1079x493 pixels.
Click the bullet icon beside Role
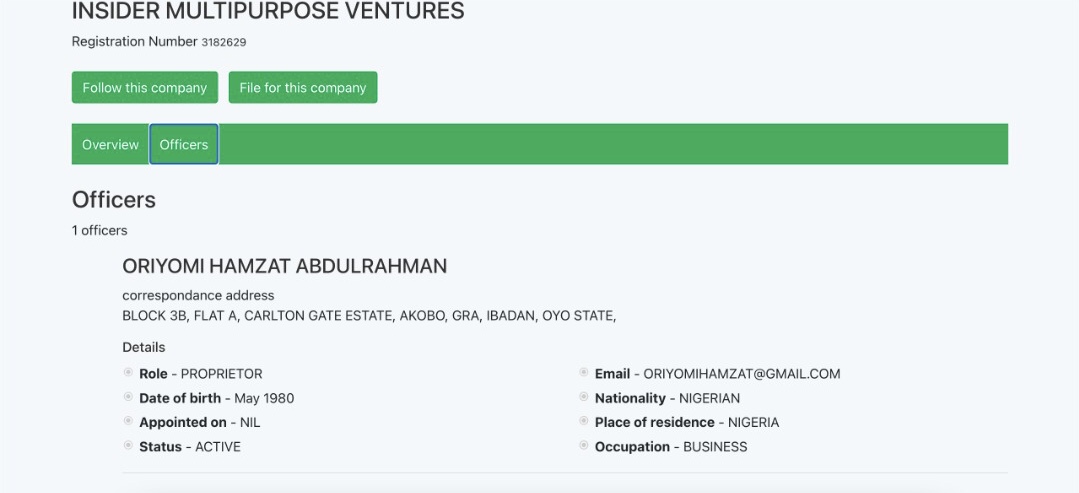(x=128, y=373)
